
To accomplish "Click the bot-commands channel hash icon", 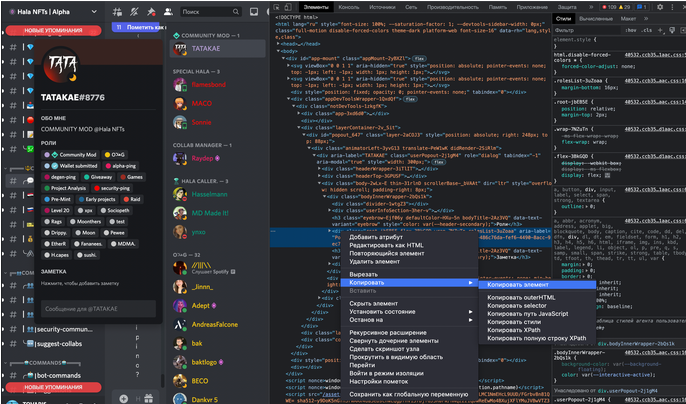I will click(14, 375).
